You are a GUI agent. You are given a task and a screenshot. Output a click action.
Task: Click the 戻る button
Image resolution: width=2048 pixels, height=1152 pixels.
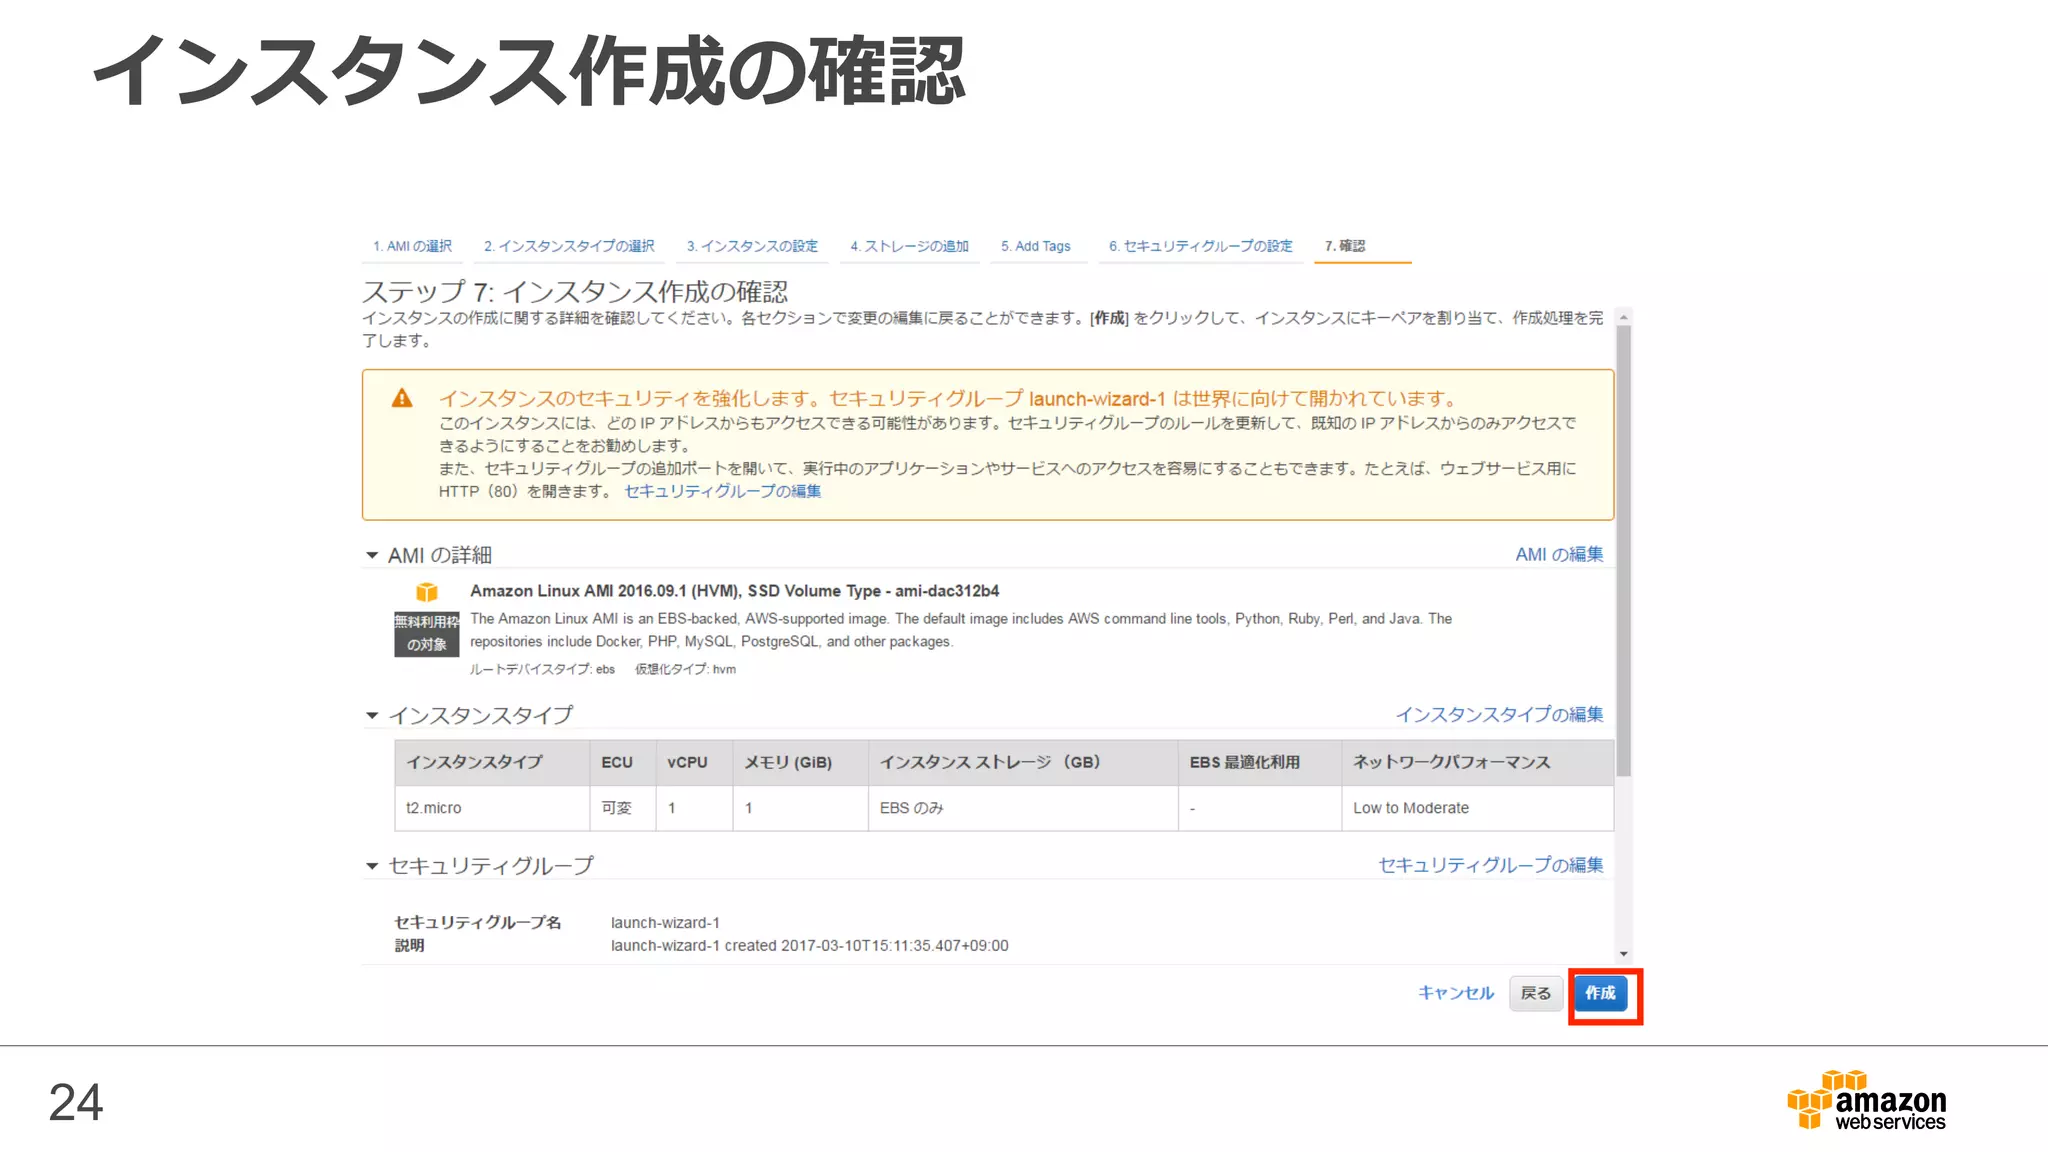(1535, 993)
